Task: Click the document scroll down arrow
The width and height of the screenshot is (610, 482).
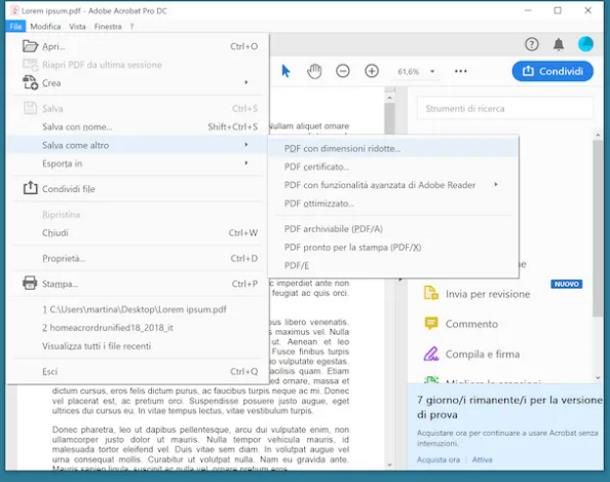Action: click(390, 464)
